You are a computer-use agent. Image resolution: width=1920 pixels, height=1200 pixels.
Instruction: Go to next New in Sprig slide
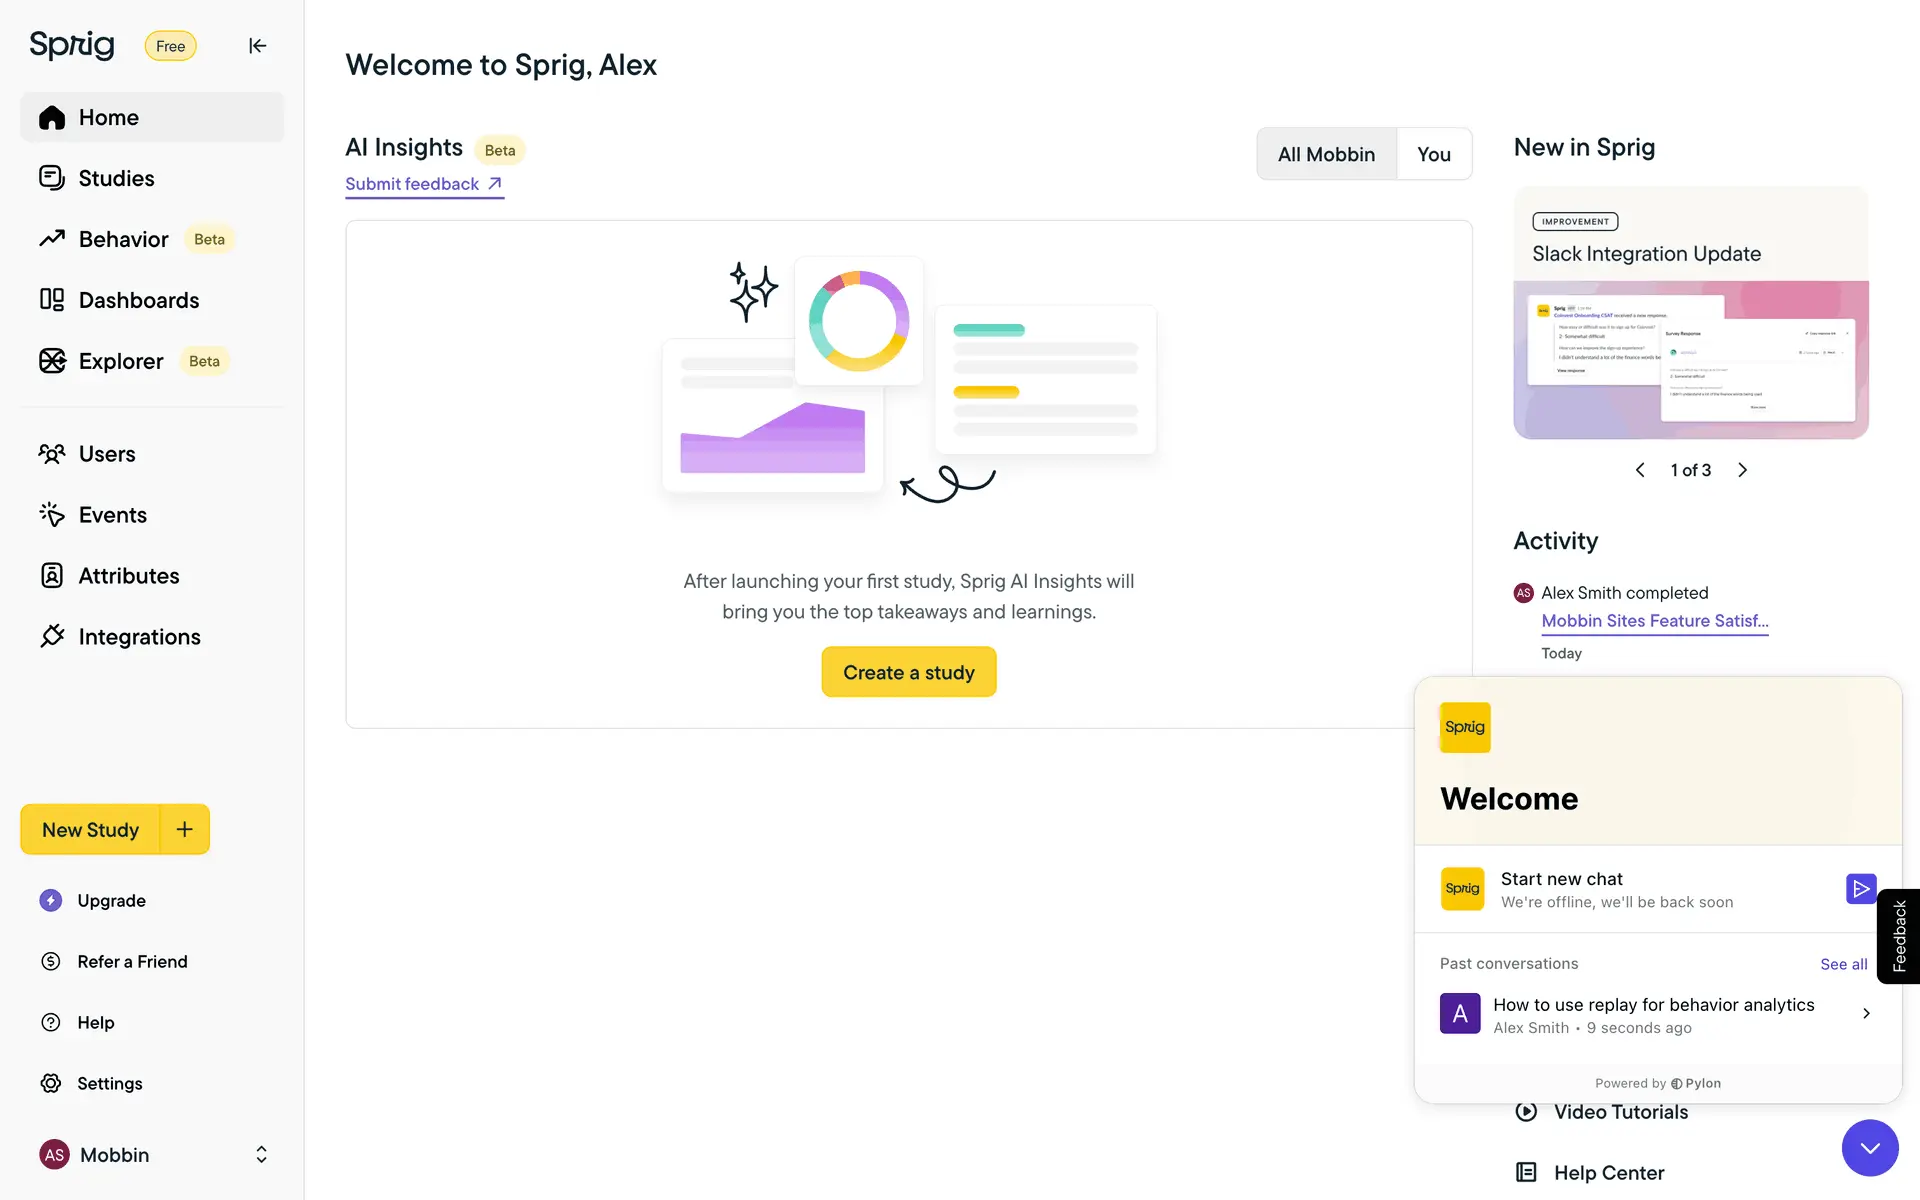point(1742,470)
